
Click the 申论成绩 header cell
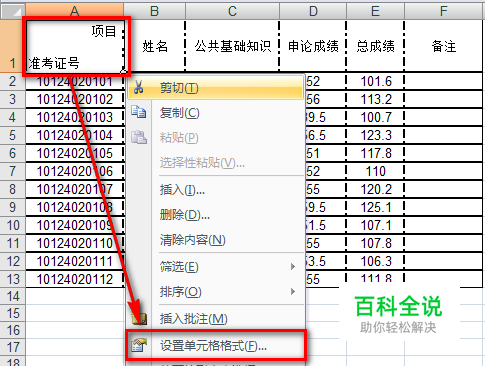point(313,46)
